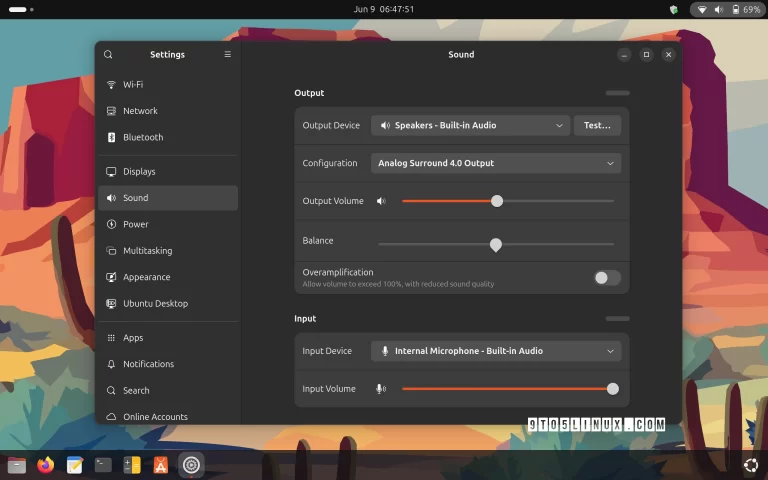Open the clock and calendar in top bar
The width and height of the screenshot is (768, 480).
click(x=384, y=9)
